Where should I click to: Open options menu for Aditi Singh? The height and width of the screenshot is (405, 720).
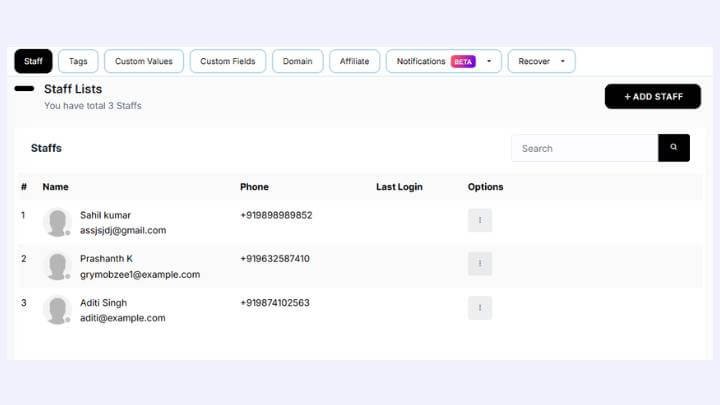[x=480, y=308]
